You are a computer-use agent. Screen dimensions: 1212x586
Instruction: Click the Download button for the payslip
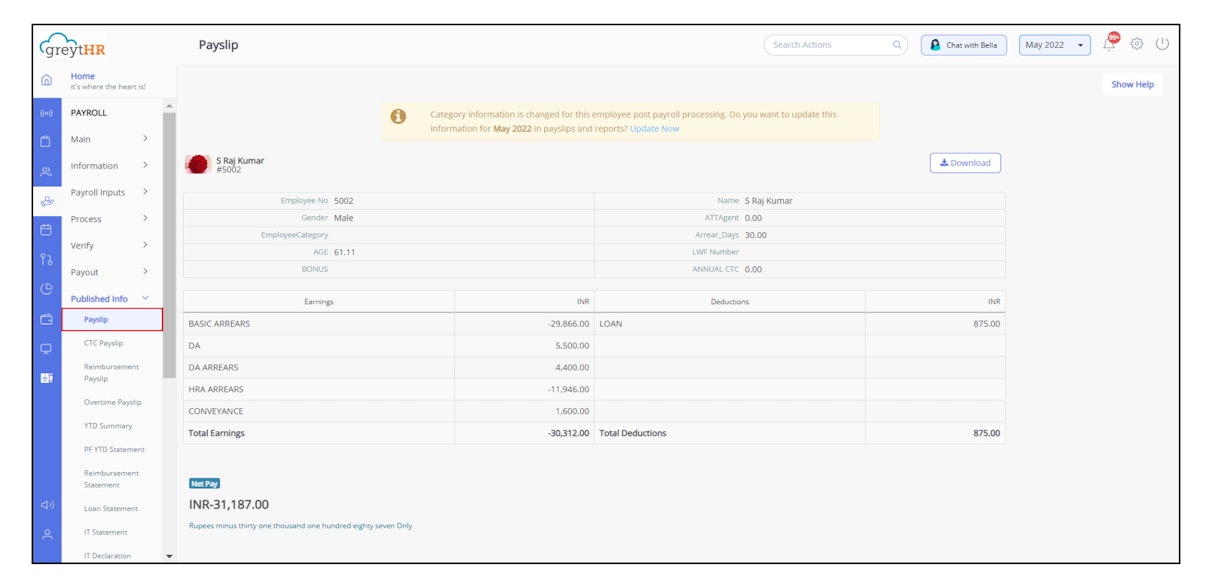point(966,162)
